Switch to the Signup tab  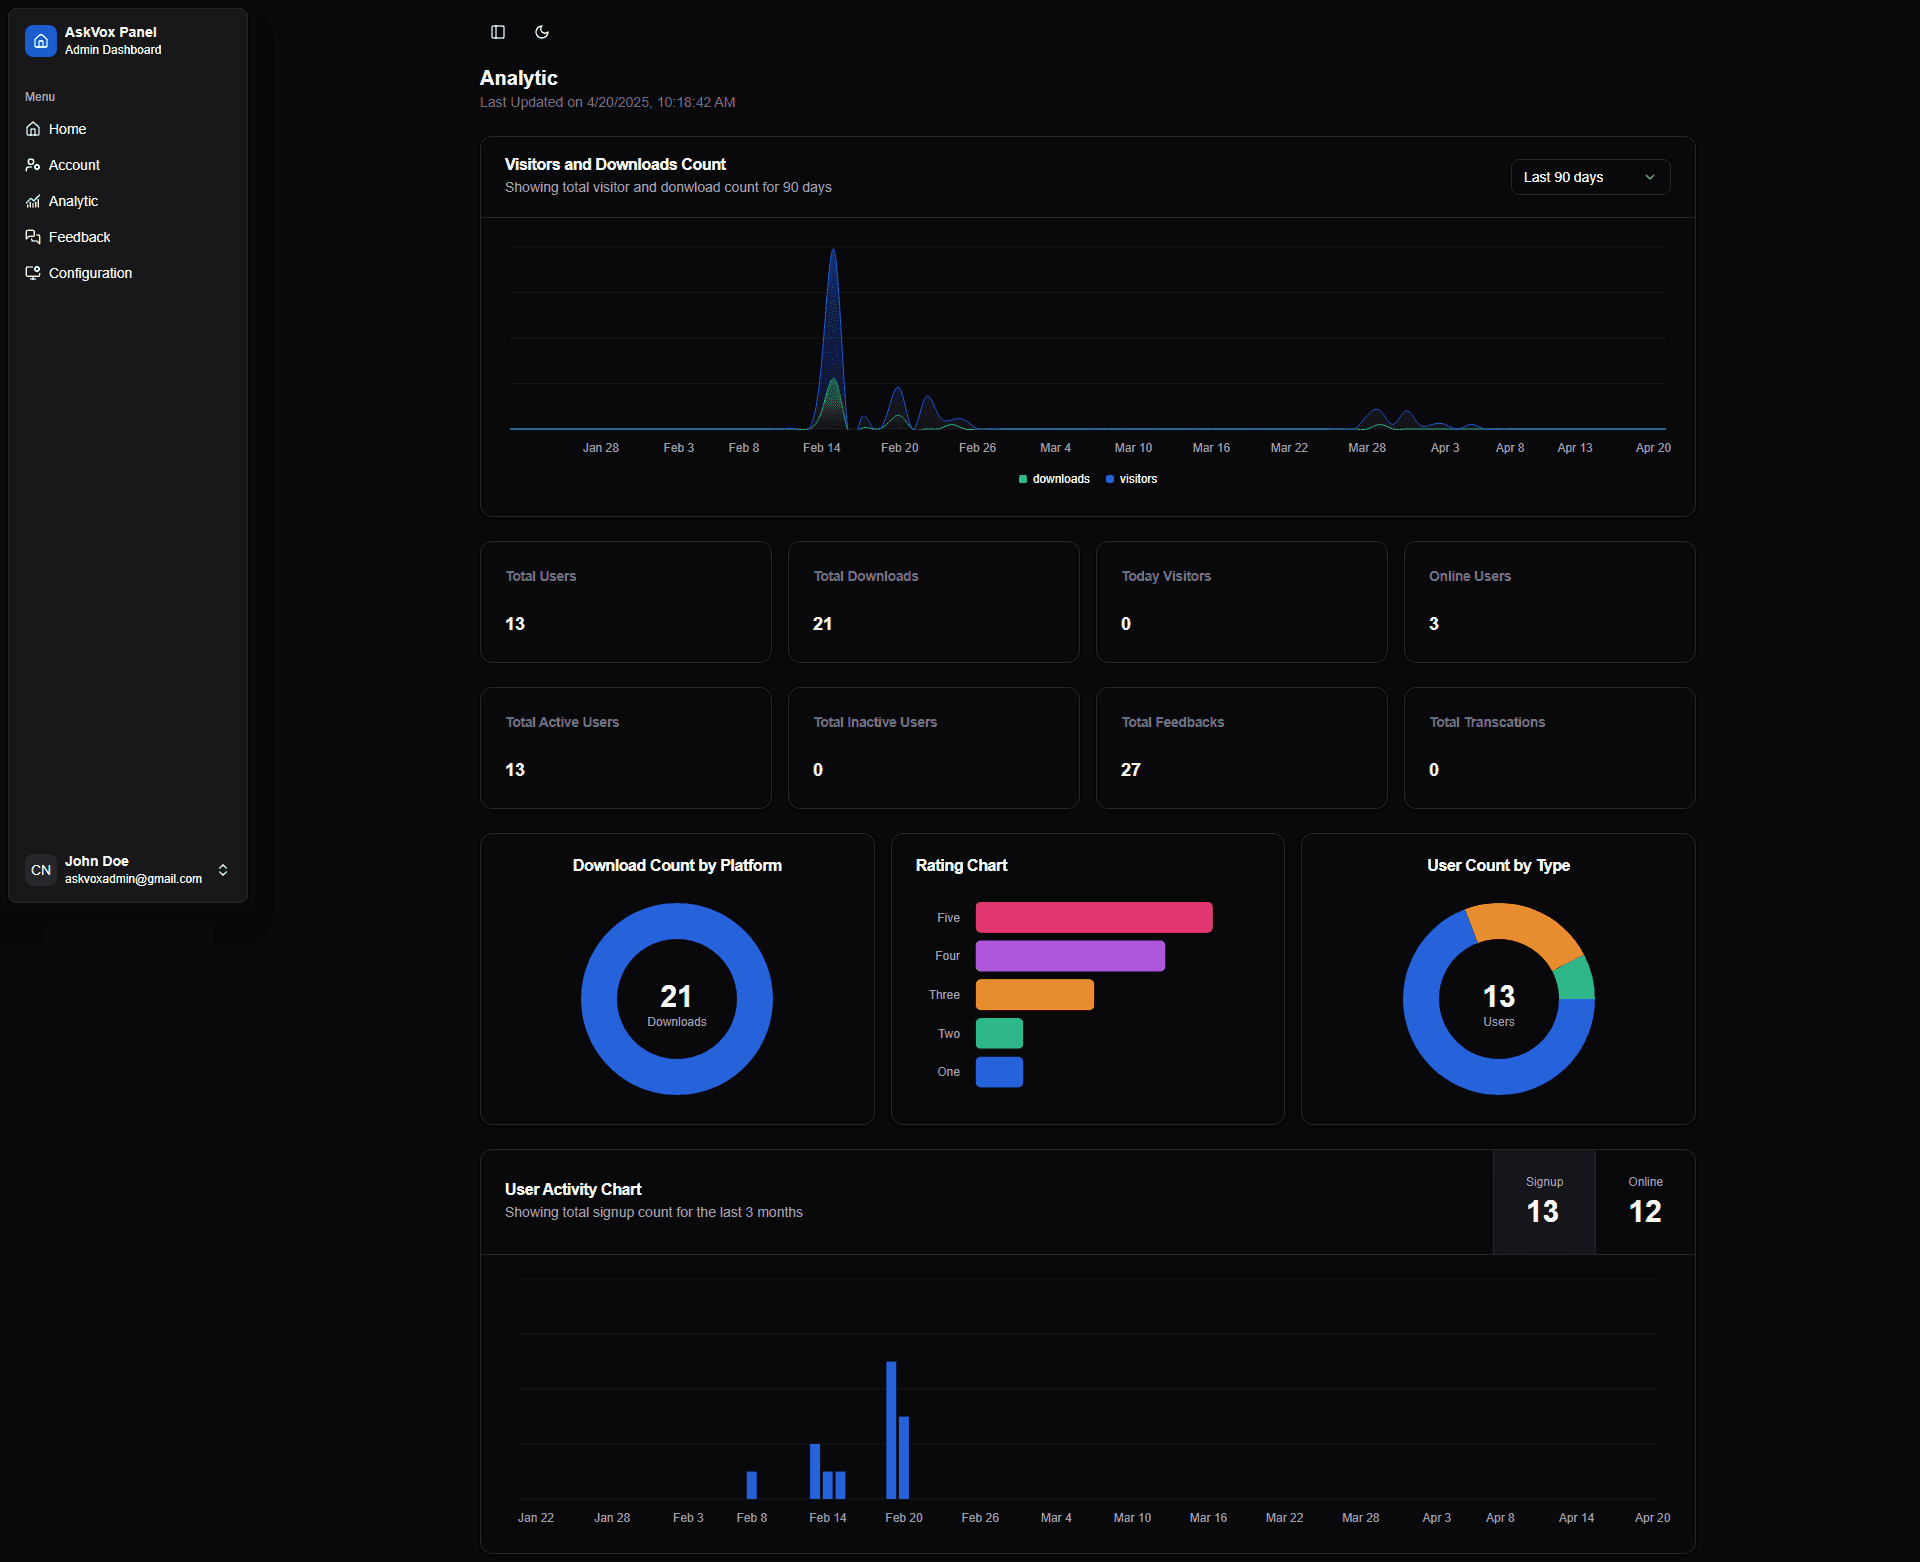tap(1543, 1201)
